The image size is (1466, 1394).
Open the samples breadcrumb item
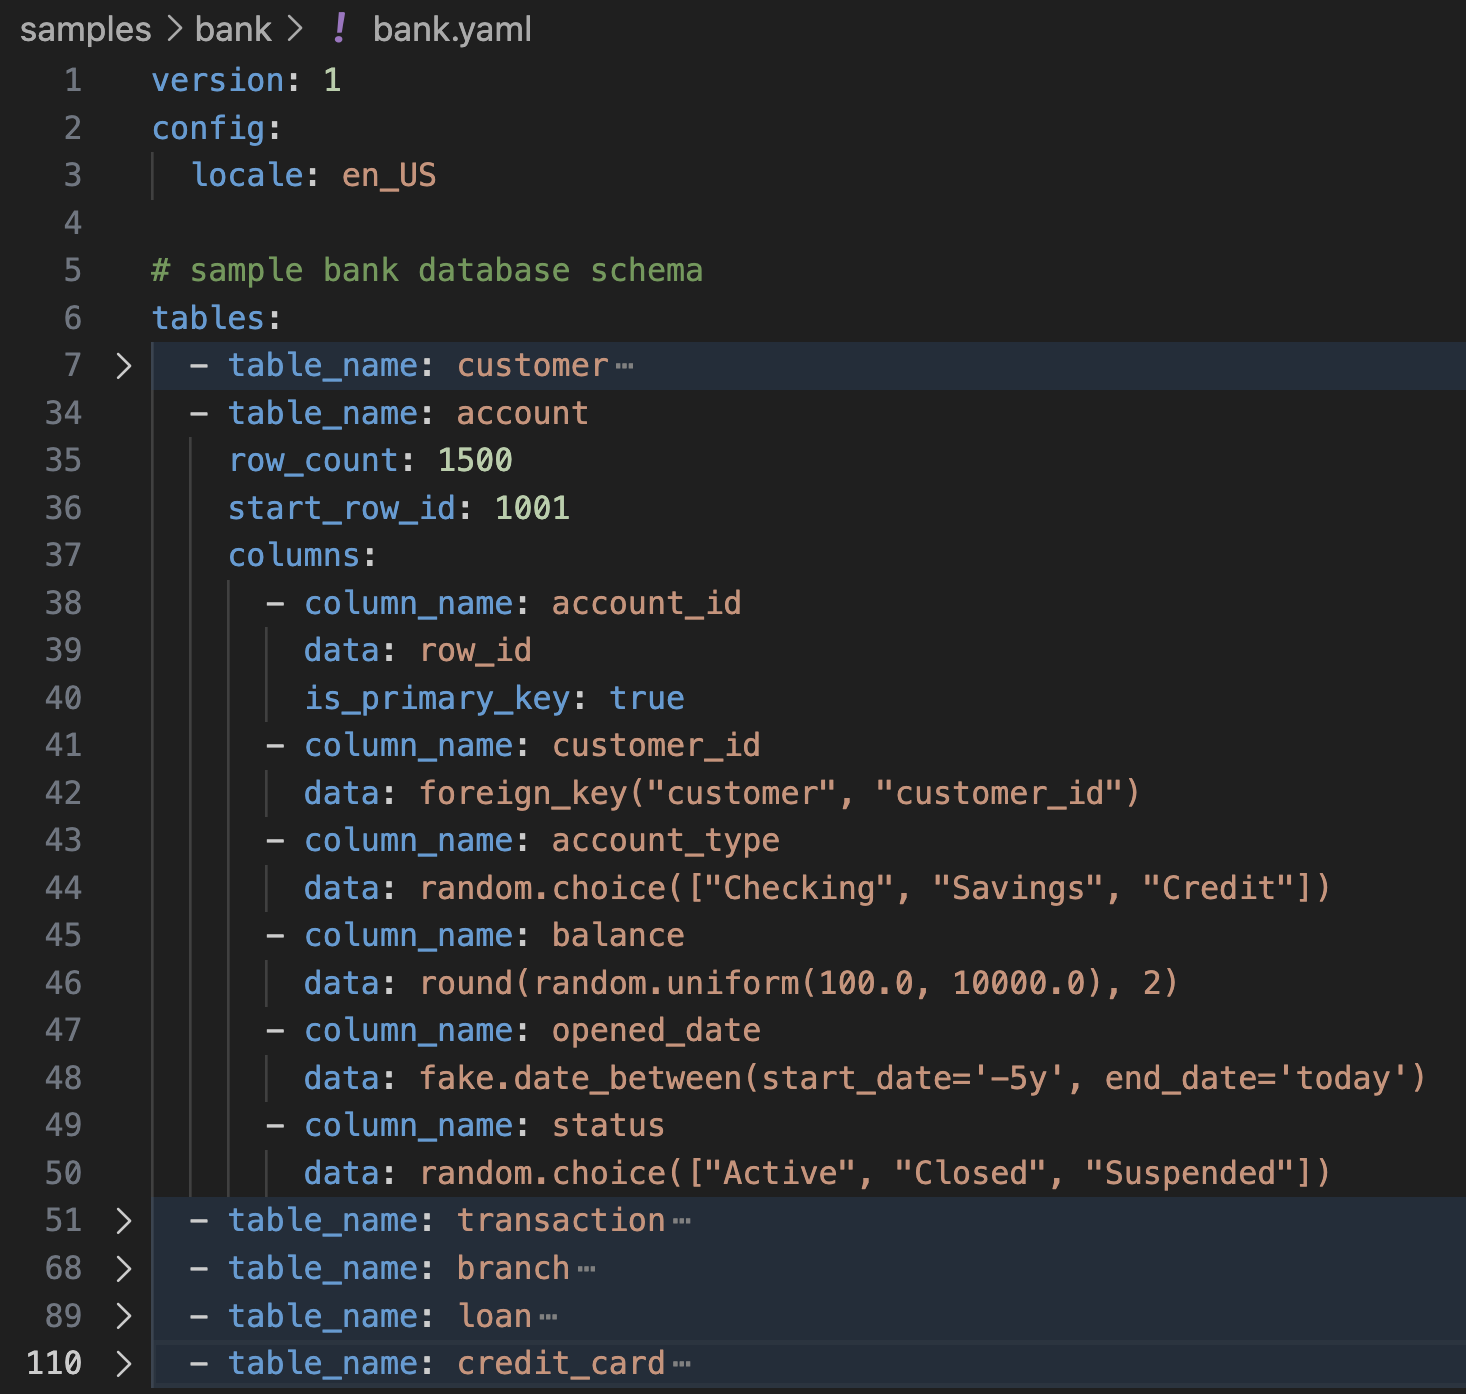coord(84,29)
